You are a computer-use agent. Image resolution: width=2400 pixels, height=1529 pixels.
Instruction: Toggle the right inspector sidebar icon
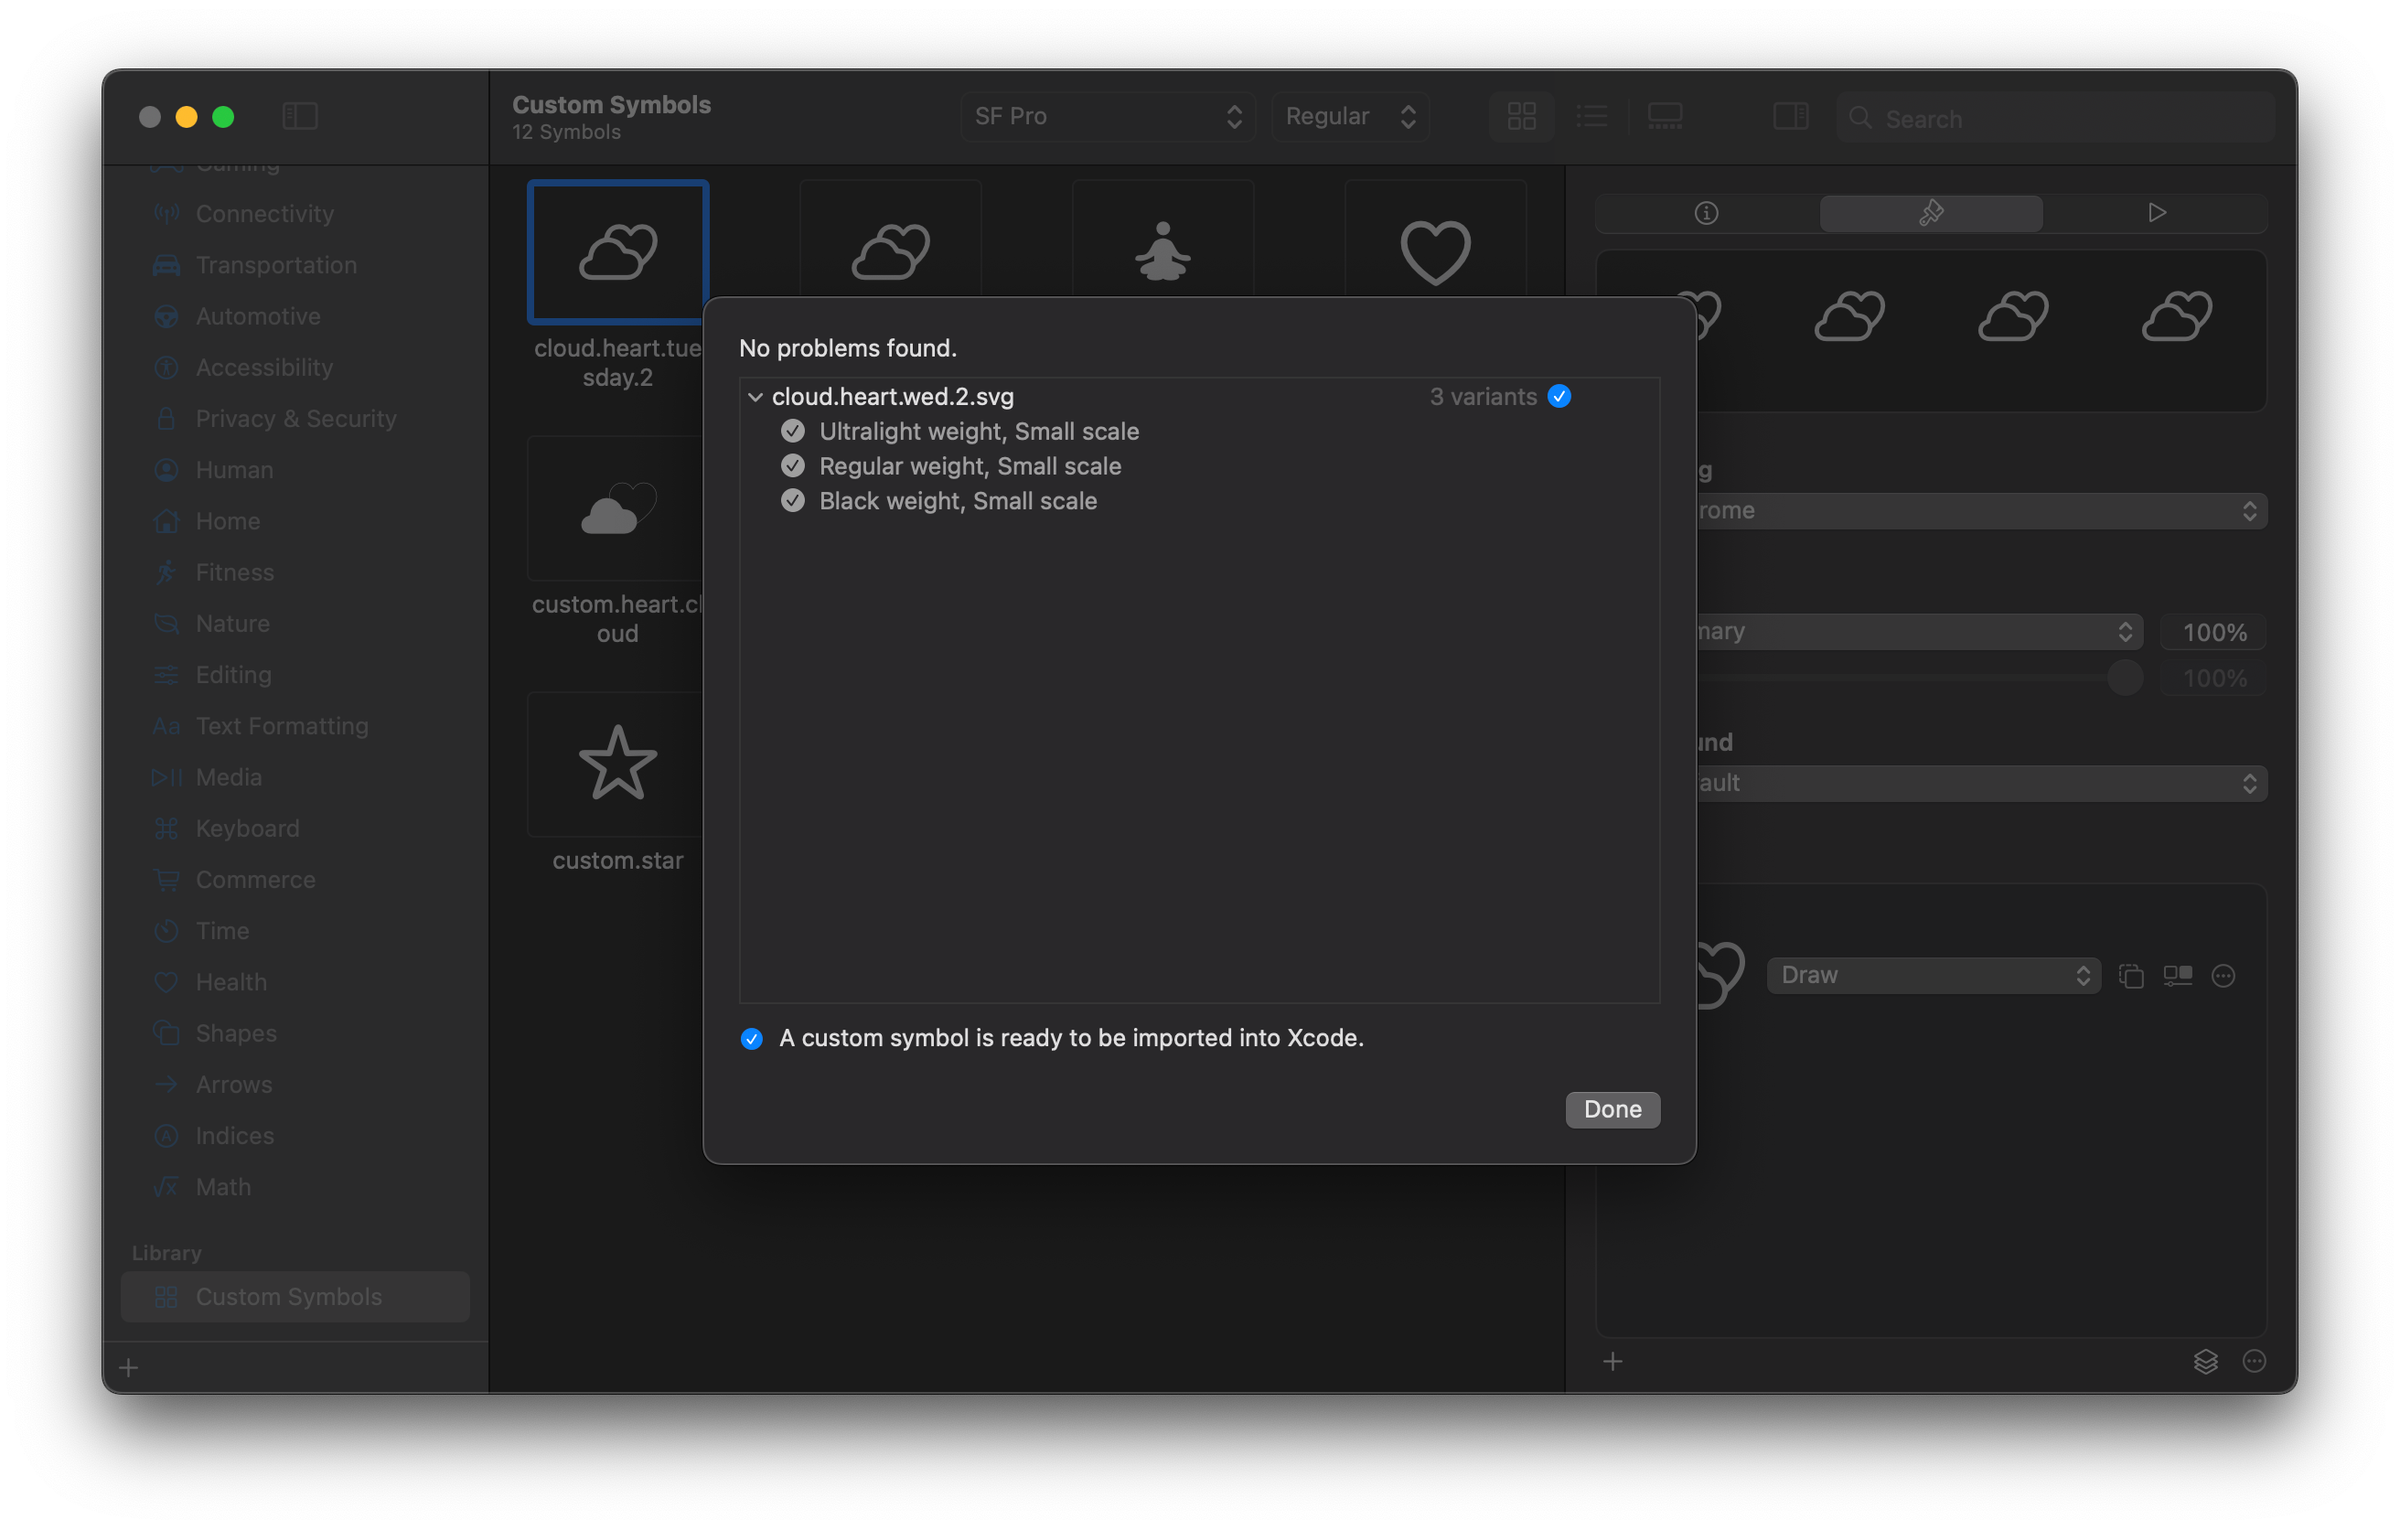tap(1789, 117)
